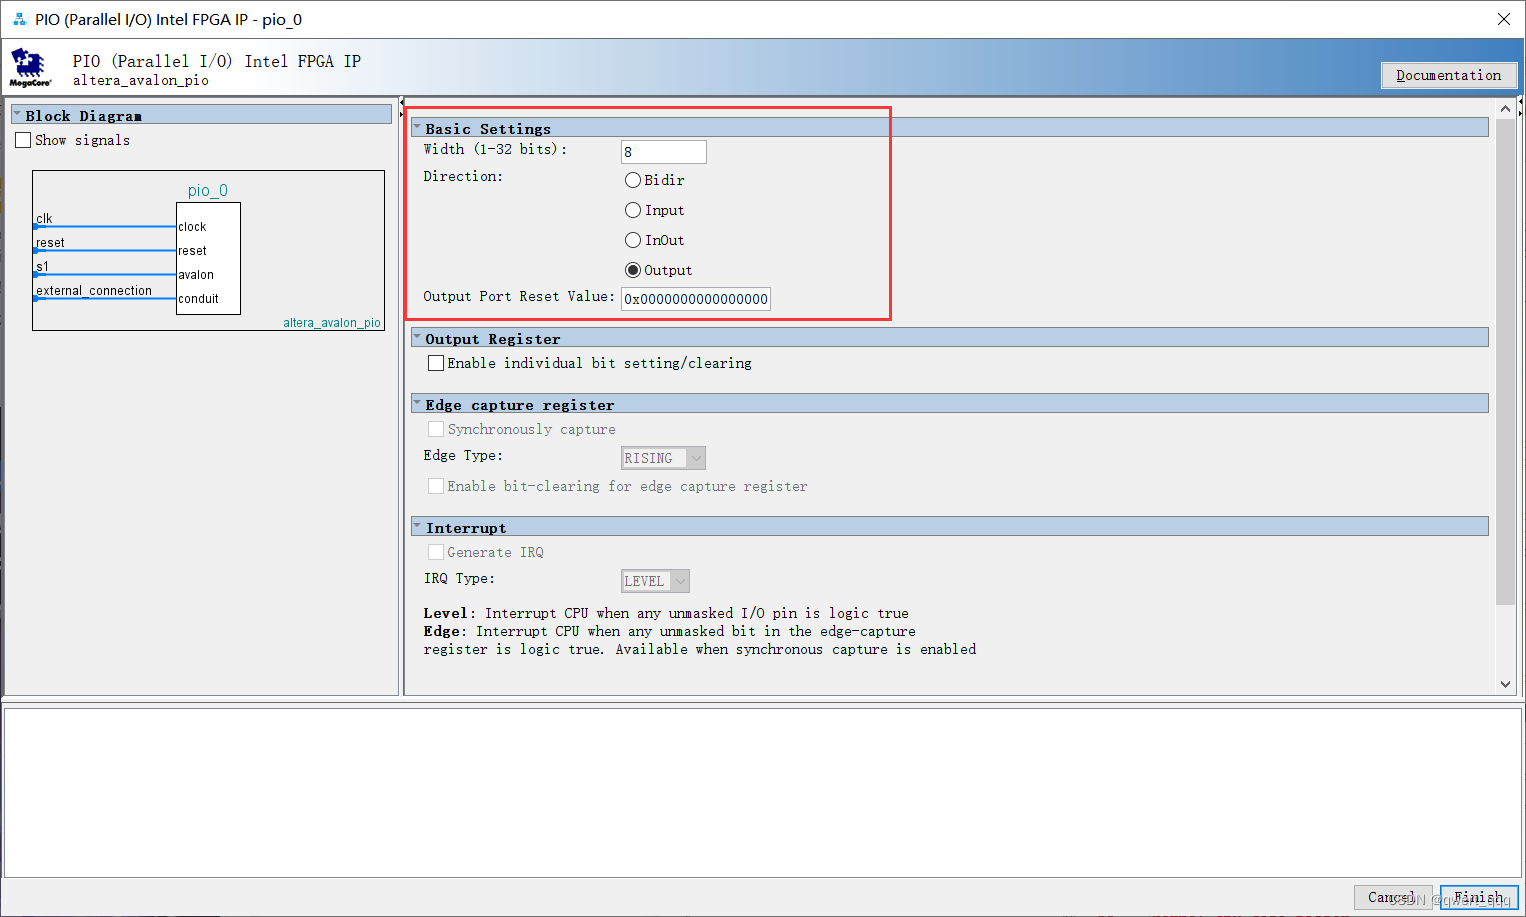
Task: Click the conduit interface label in block
Action: [198, 298]
